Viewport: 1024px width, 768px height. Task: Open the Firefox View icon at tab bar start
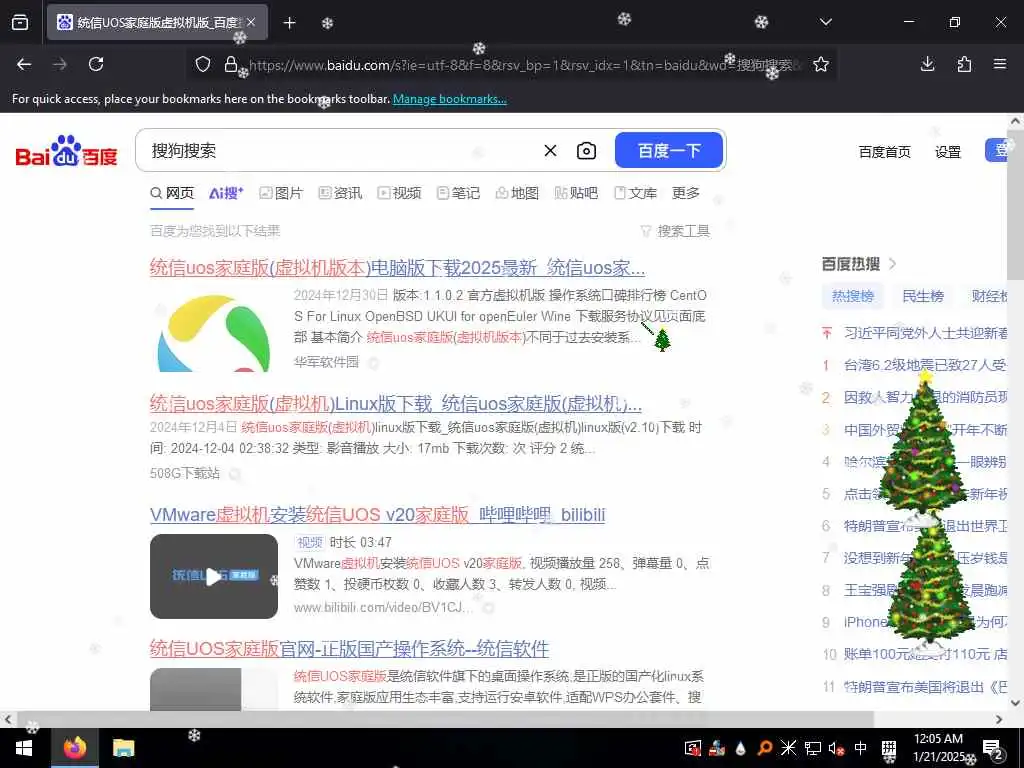[x=20, y=22]
